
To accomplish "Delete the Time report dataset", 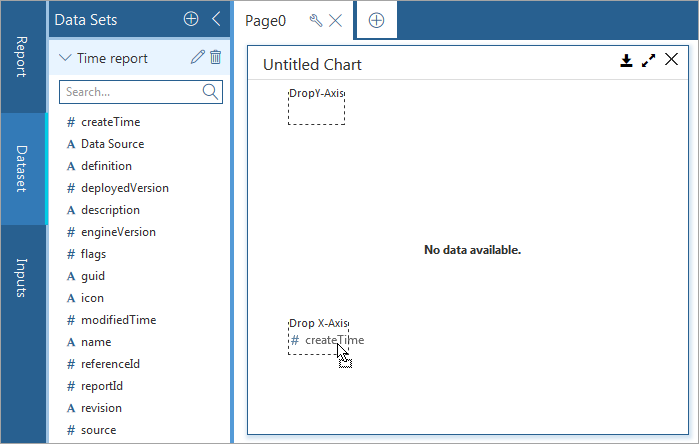I will (x=215, y=58).
